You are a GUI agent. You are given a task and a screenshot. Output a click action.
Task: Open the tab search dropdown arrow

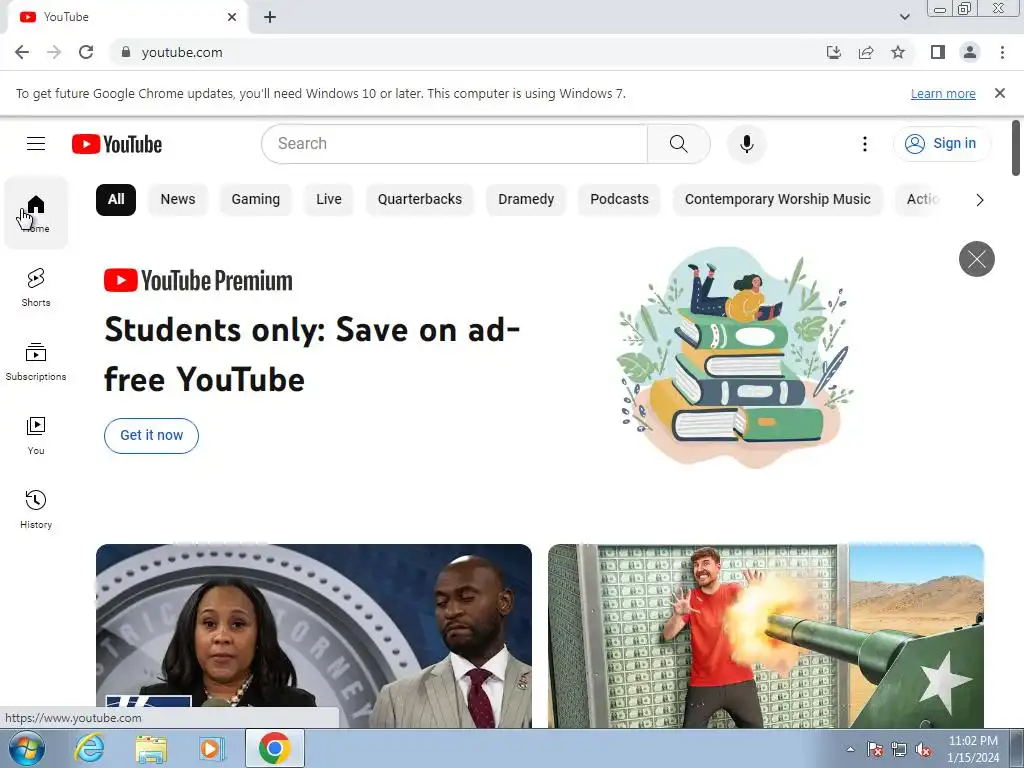point(904,17)
